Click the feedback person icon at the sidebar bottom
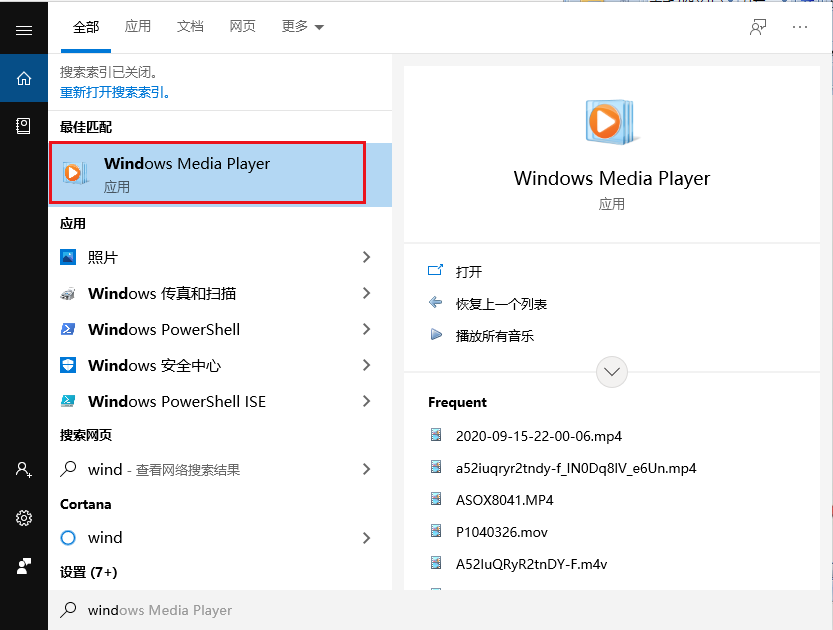The image size is (833, 630). 24,566
